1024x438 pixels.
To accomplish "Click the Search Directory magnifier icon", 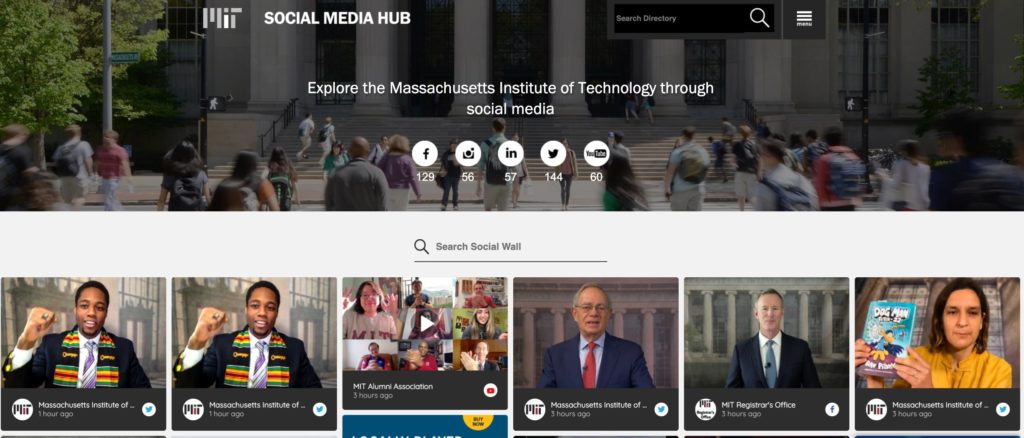I will [759, 18].
